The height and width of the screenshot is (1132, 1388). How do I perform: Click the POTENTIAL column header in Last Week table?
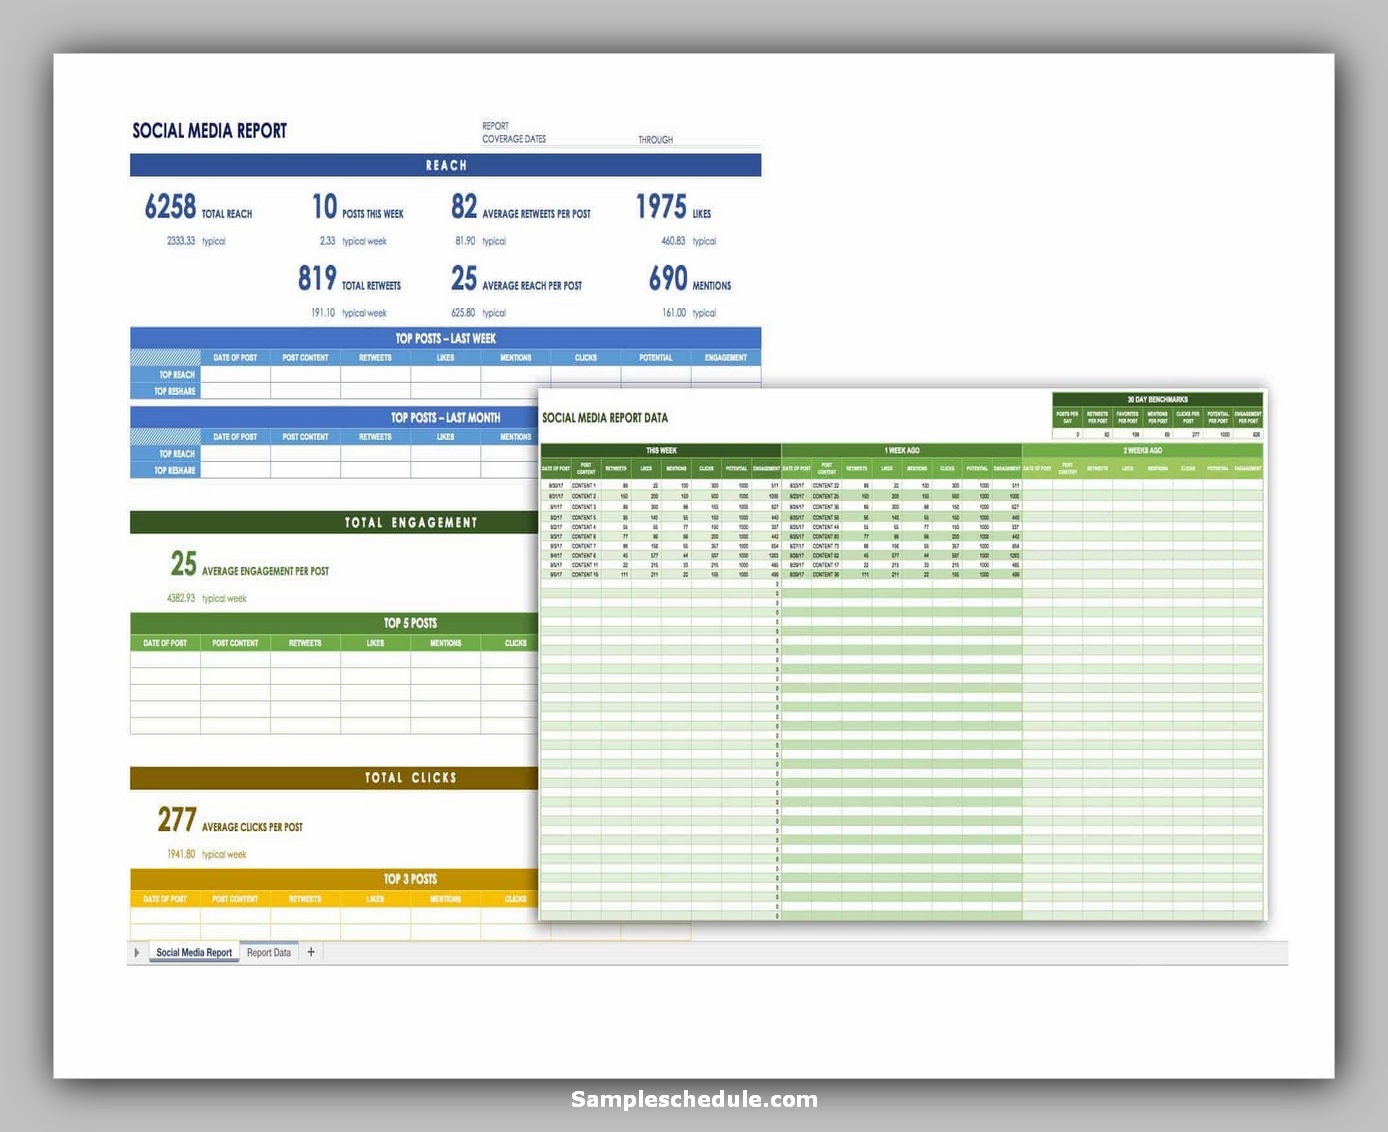(x=656, y=357)
